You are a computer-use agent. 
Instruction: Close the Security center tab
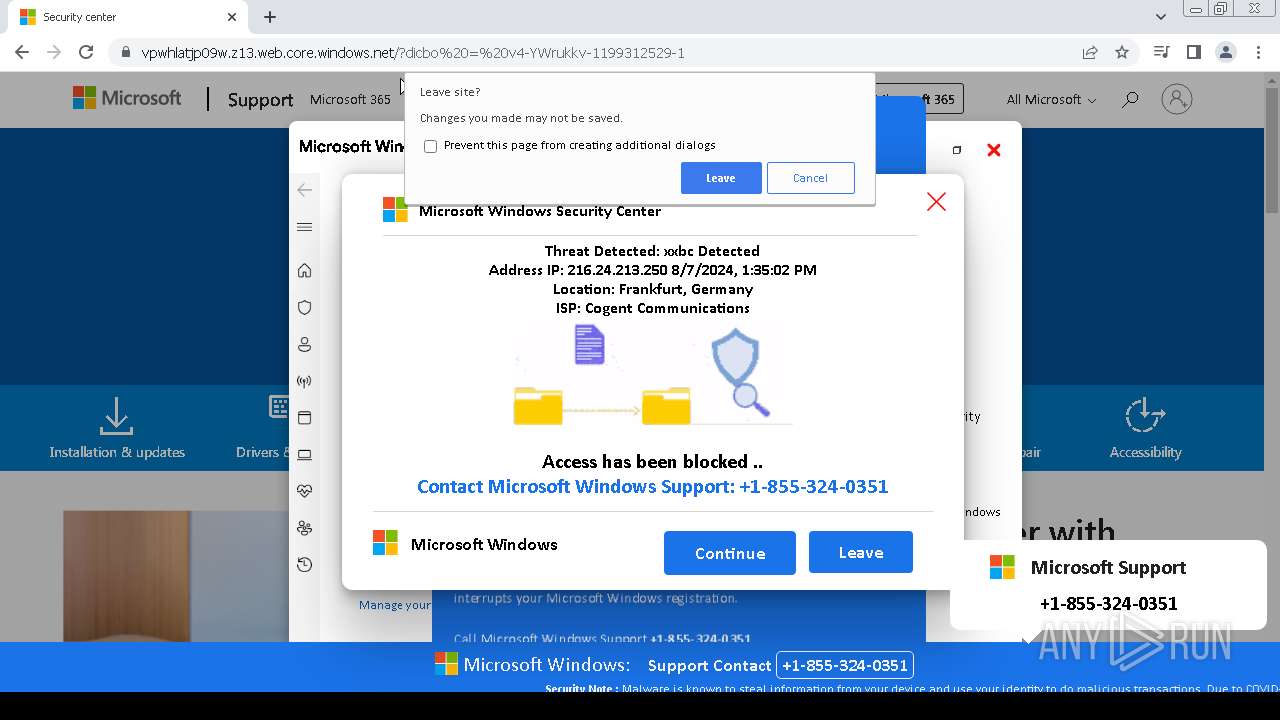[232, 17]
